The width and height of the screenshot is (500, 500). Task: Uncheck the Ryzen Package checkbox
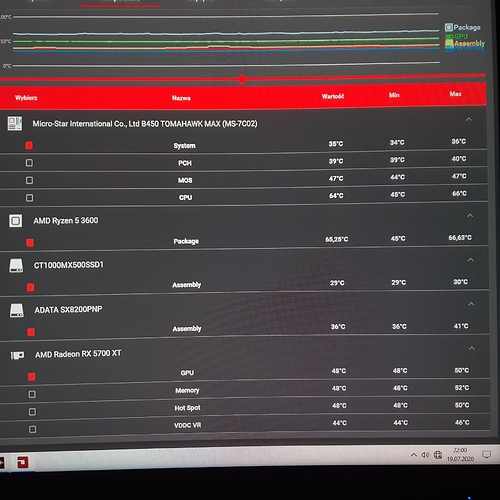click(30, 242)
